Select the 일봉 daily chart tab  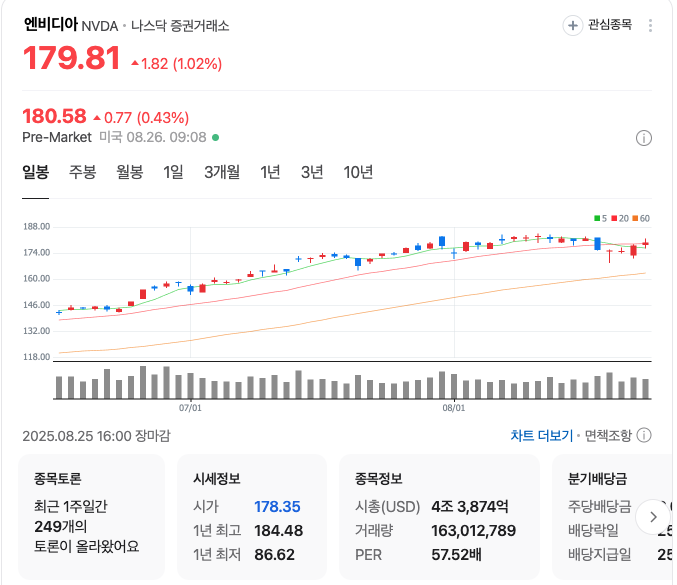(35, 172)
